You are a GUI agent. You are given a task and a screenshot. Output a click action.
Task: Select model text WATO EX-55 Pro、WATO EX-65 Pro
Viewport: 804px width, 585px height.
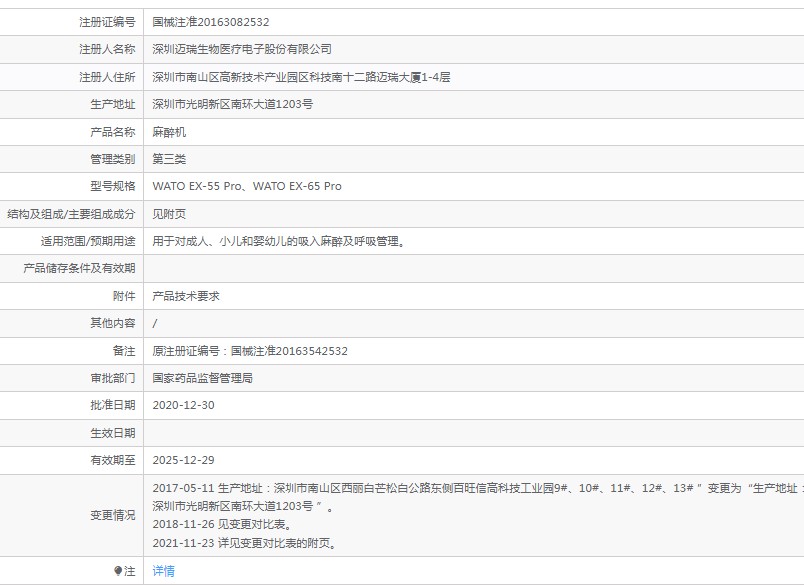(247, 186)
